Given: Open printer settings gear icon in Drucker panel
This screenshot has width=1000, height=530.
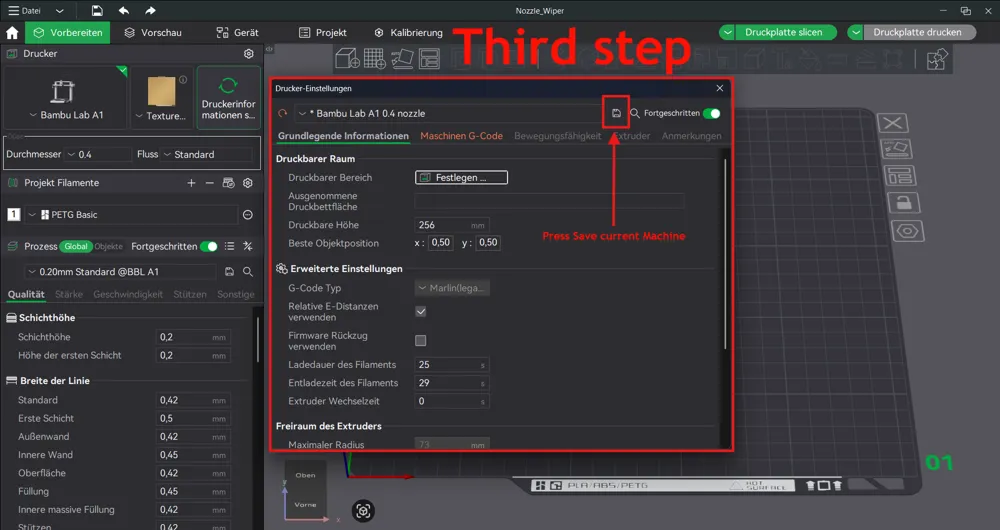Looking at the screenshot, I should click(x=249, y=54).
